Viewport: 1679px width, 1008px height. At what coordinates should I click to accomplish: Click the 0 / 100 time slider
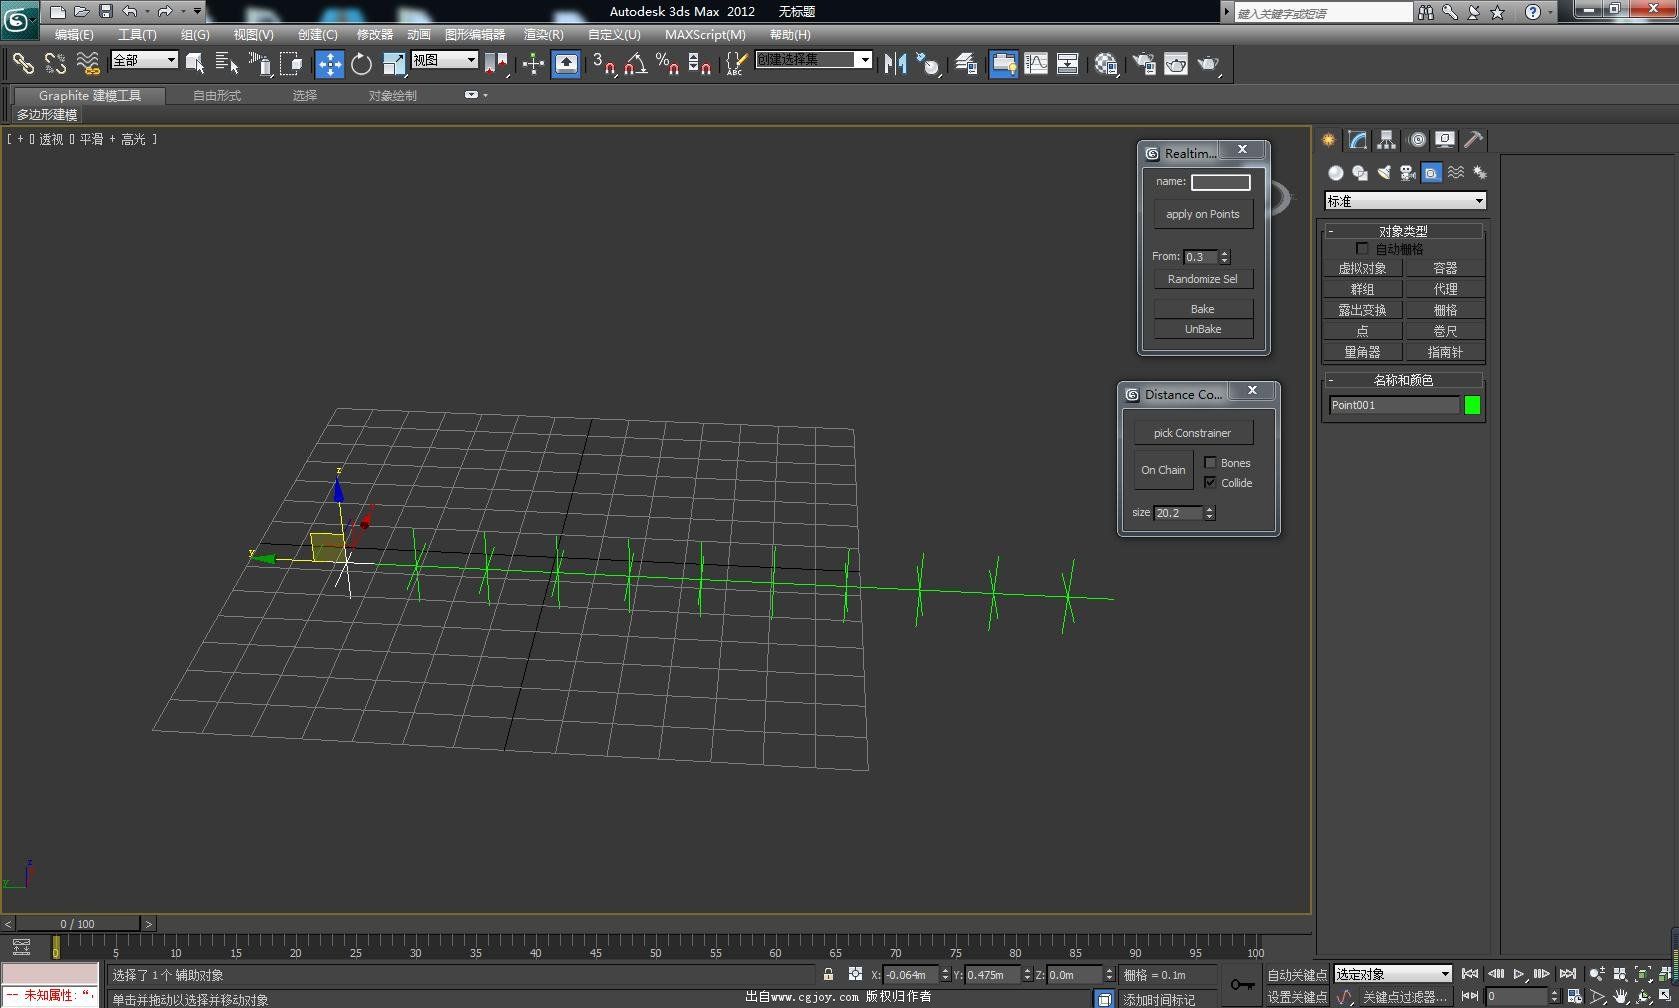coord(78,924)
